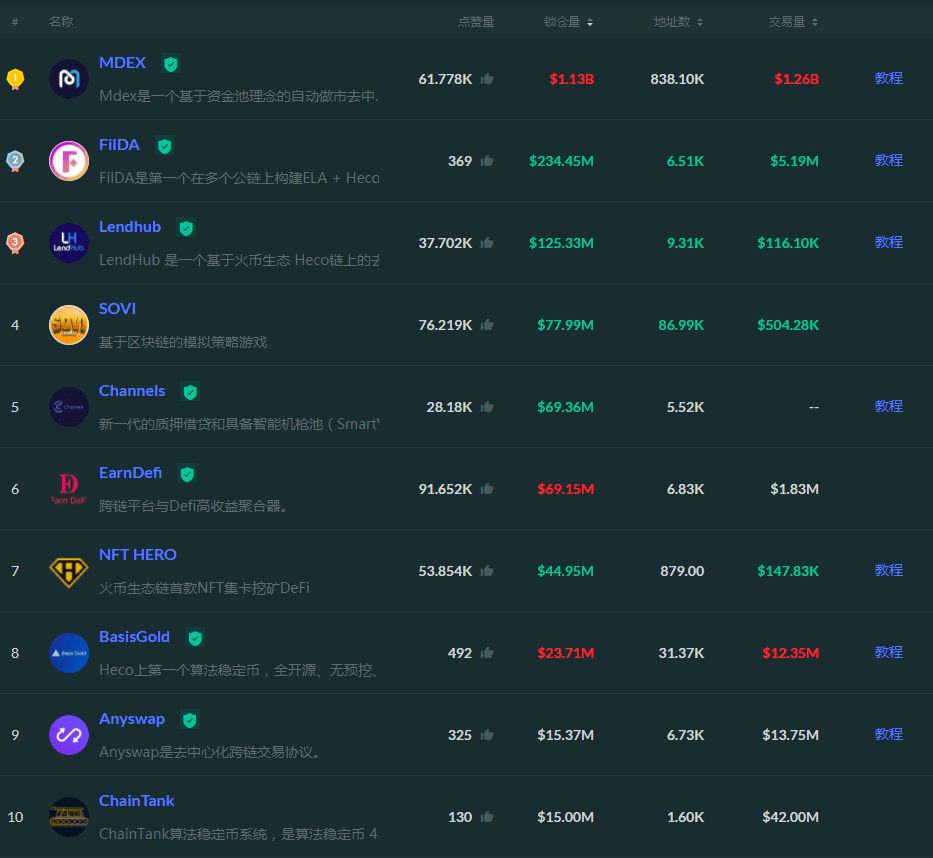Click the Anyswap project logo
Image resolution: width=933 pixels, height=858 pixels.
pyautogui.click(x=68, y=735)
